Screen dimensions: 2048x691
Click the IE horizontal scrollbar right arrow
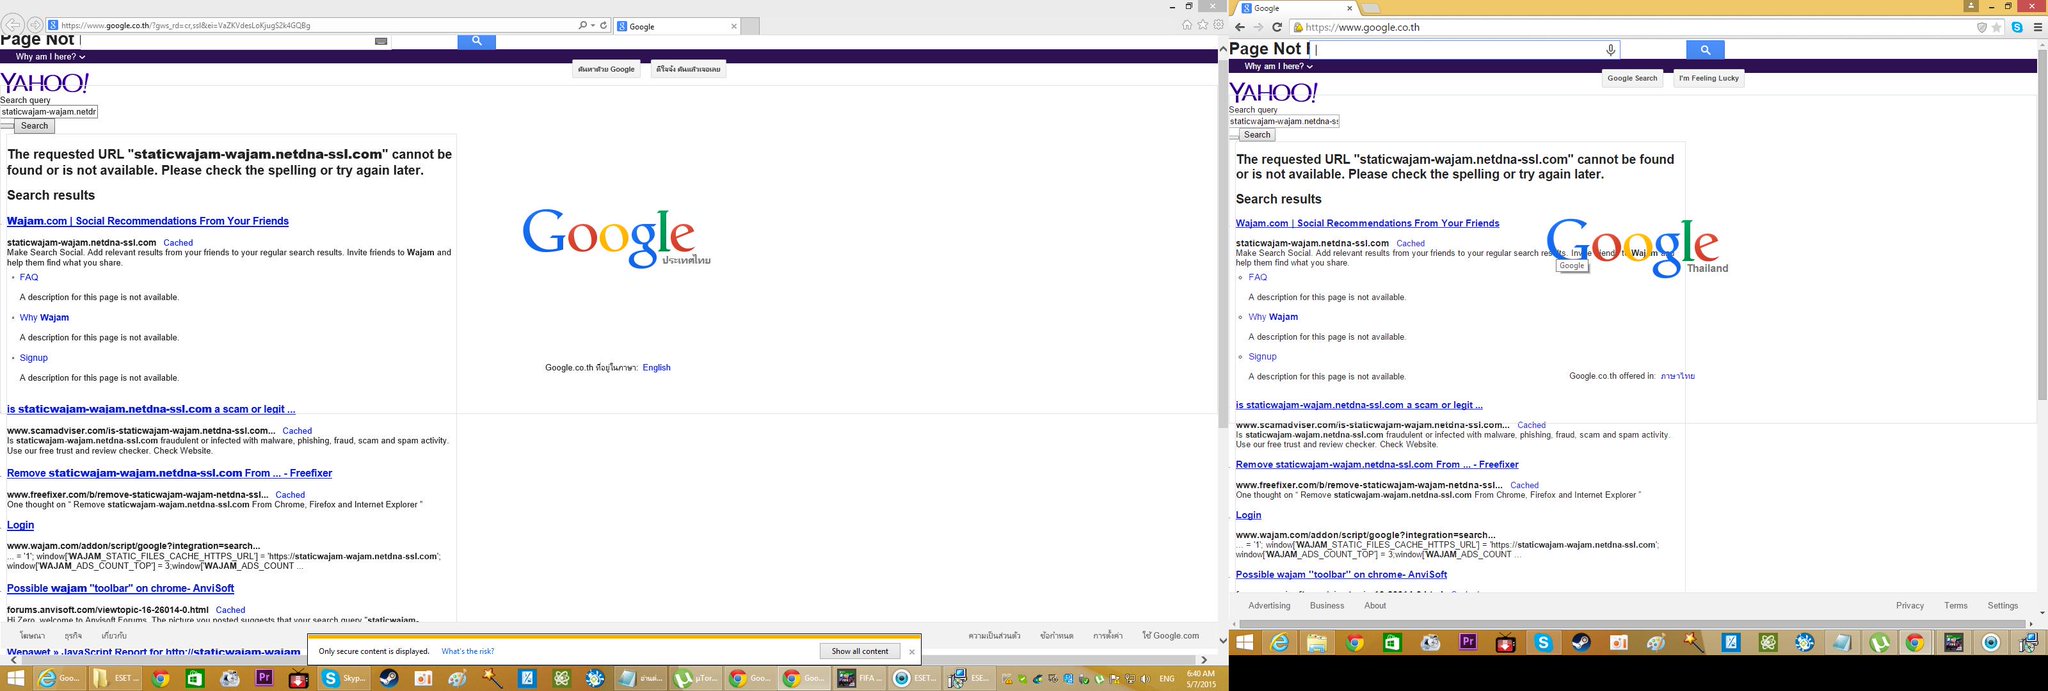1203,660
